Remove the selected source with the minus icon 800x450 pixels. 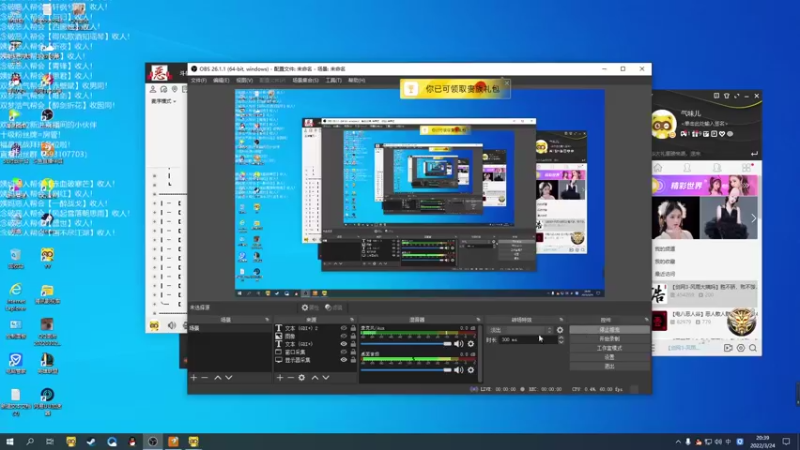(290, 378)
